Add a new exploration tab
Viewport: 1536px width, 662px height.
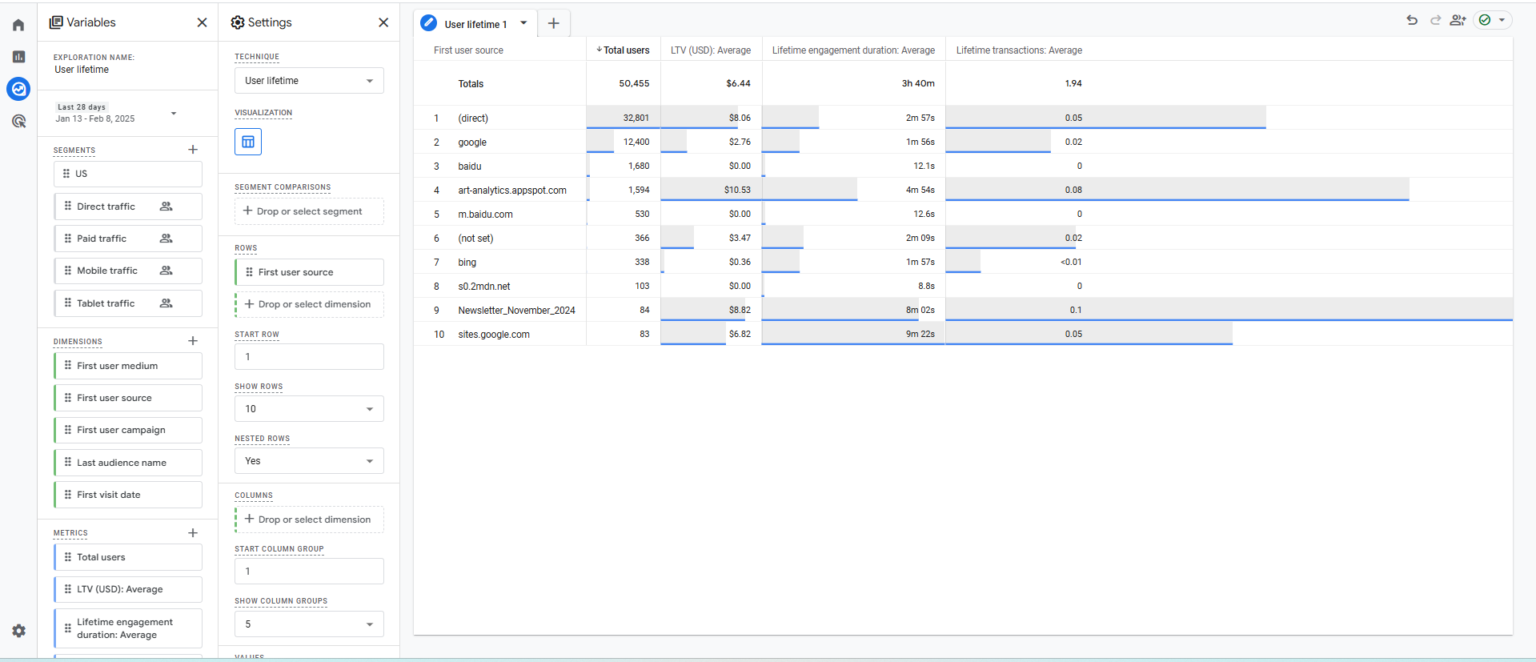pyautogui.click(x=553, y=23)
